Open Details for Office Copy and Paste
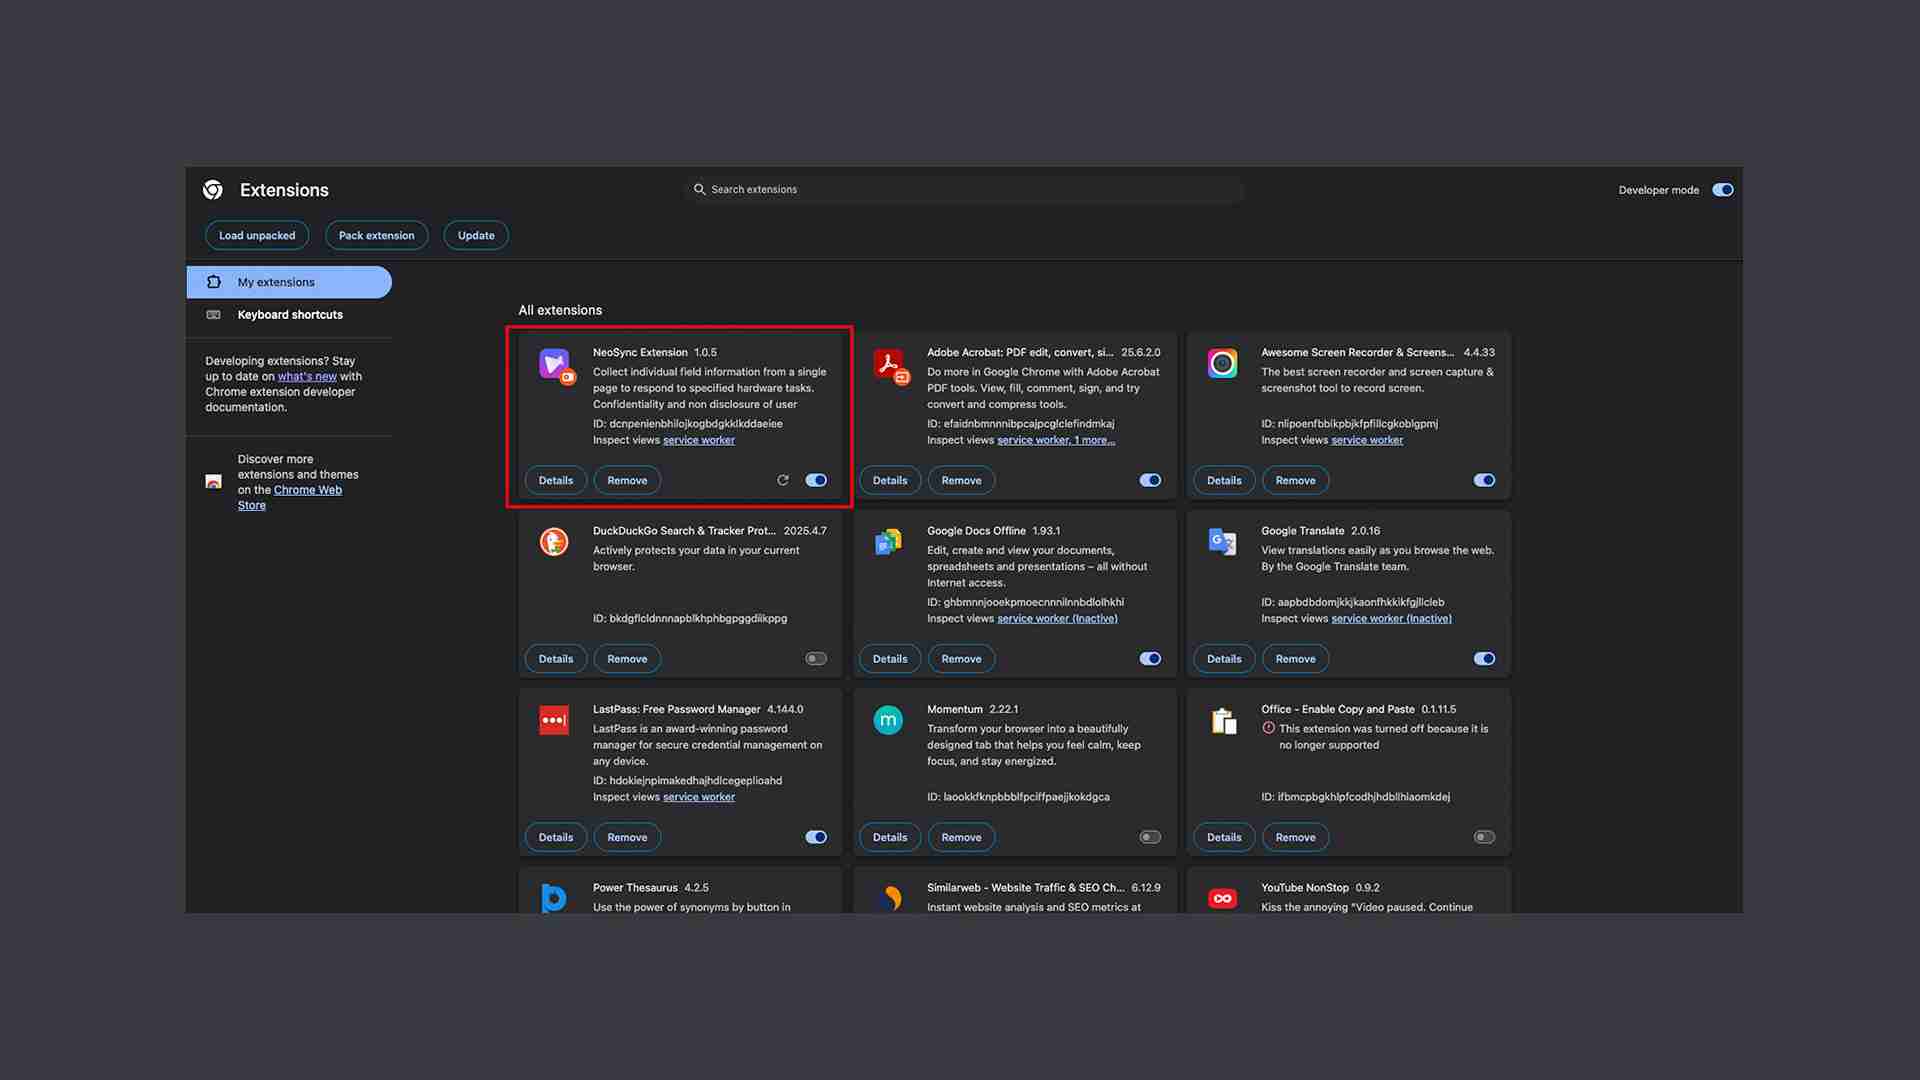 (1224, 837)
